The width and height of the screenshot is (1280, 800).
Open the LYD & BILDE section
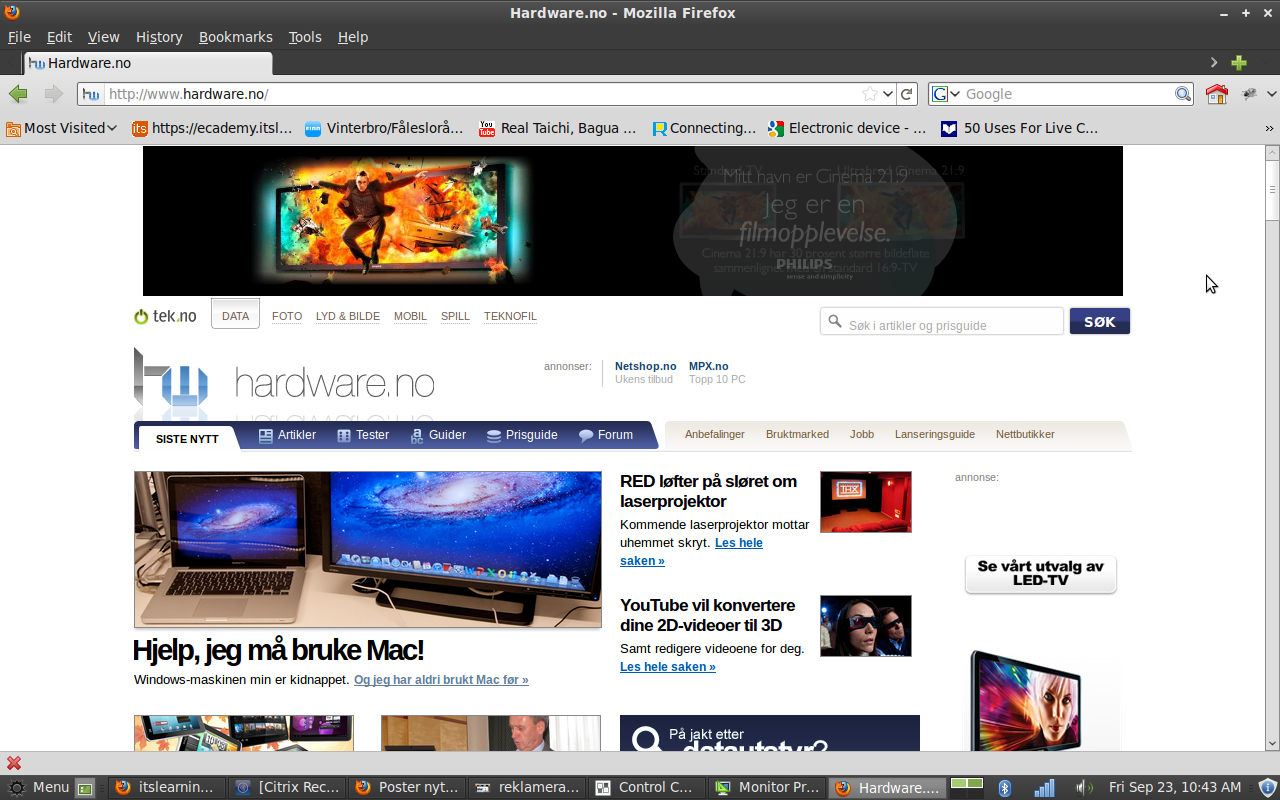[x=348, y=316]
